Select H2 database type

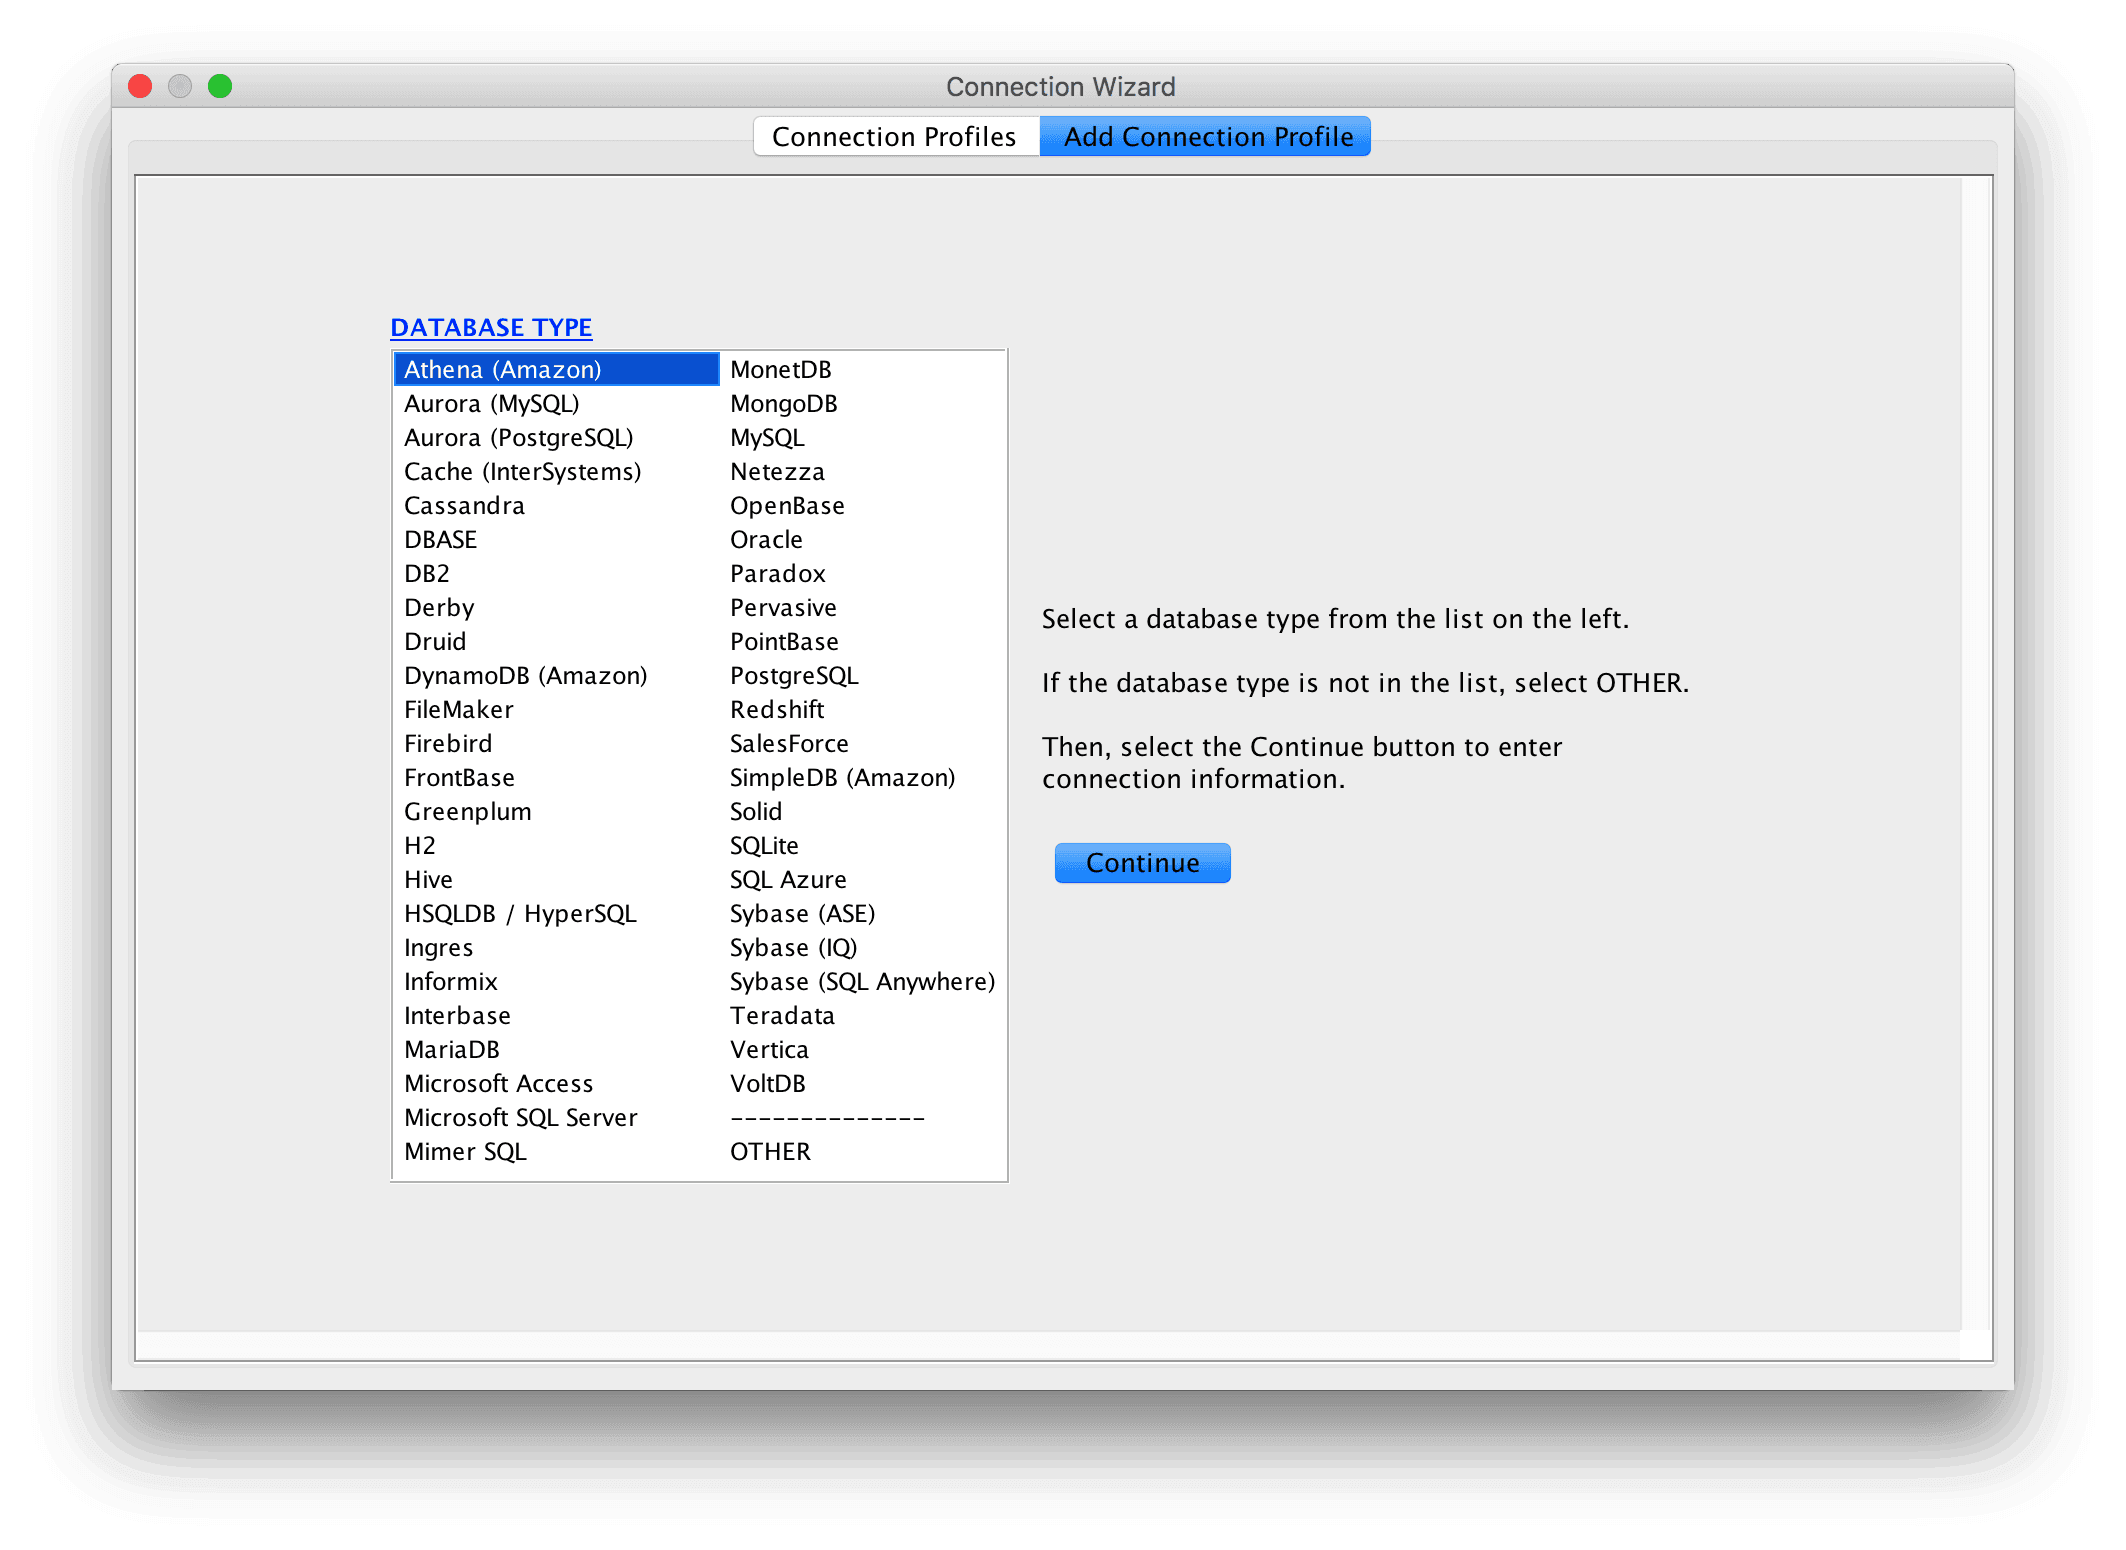(557, 845)
